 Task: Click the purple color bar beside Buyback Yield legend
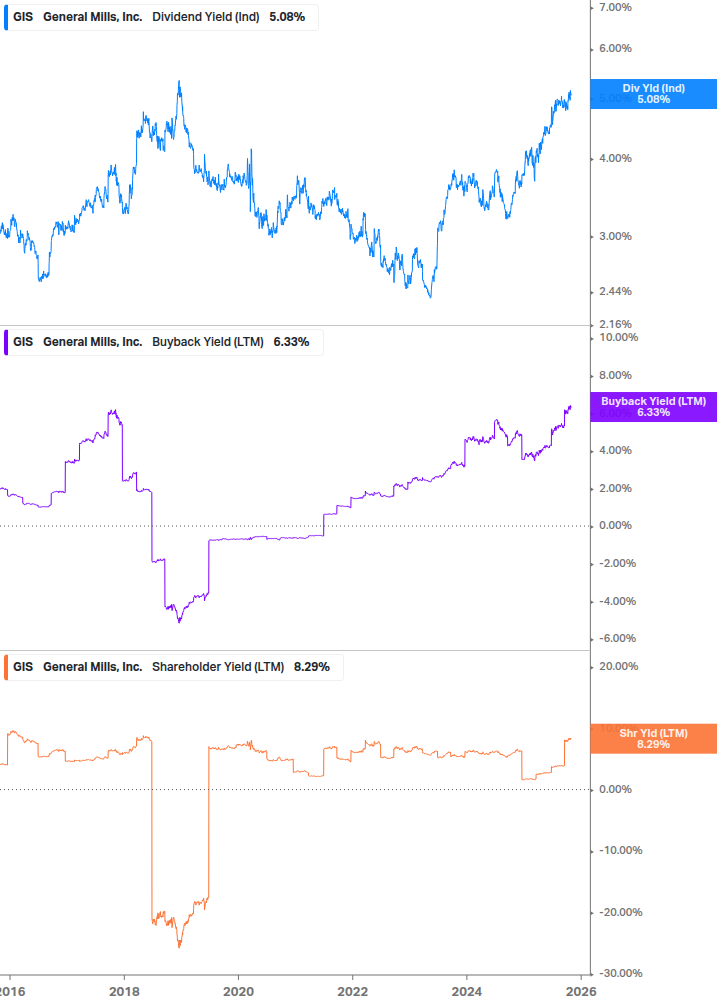pyautogui.click(x=6, y=342)
